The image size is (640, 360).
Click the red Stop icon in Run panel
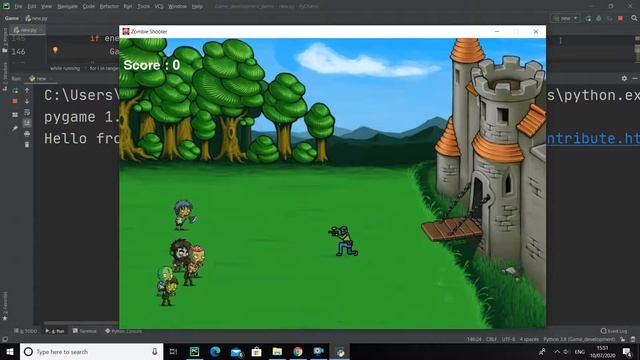pos(15,101)
